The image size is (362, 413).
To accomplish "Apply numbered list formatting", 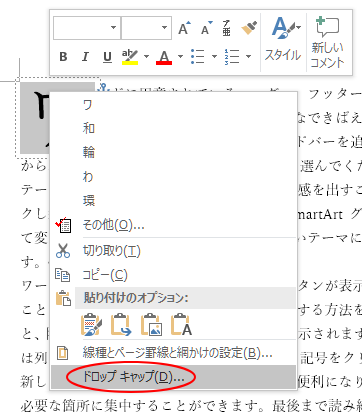I will click(x=232, y=57).
